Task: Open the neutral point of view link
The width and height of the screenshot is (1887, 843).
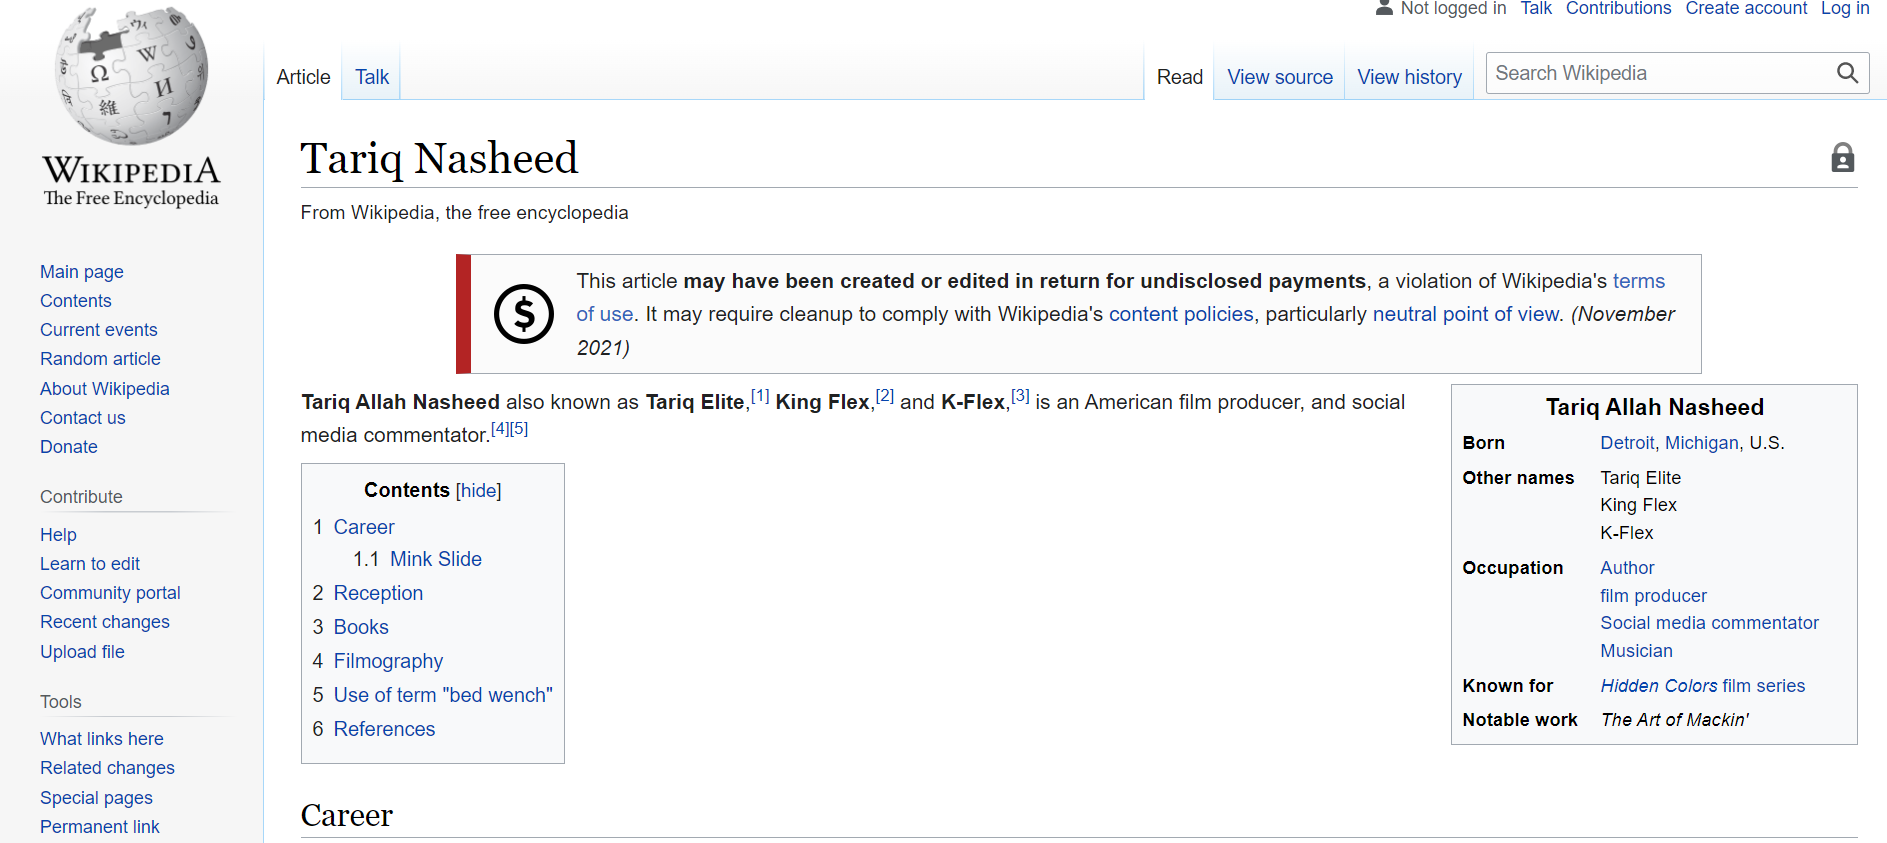Action: pos(1465,314)
